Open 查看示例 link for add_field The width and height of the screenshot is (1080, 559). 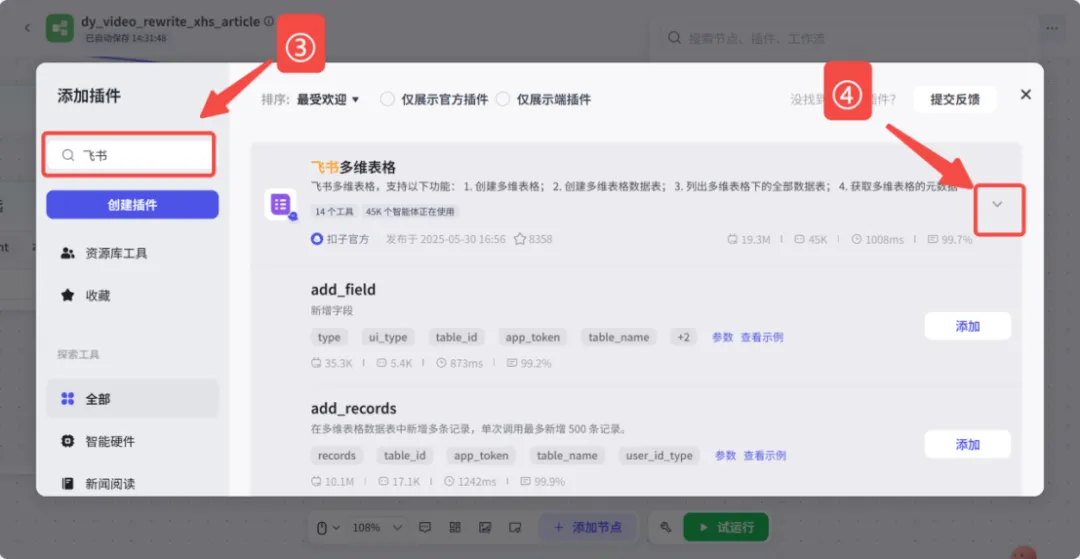pyautogui.click(x=762, y=337)
